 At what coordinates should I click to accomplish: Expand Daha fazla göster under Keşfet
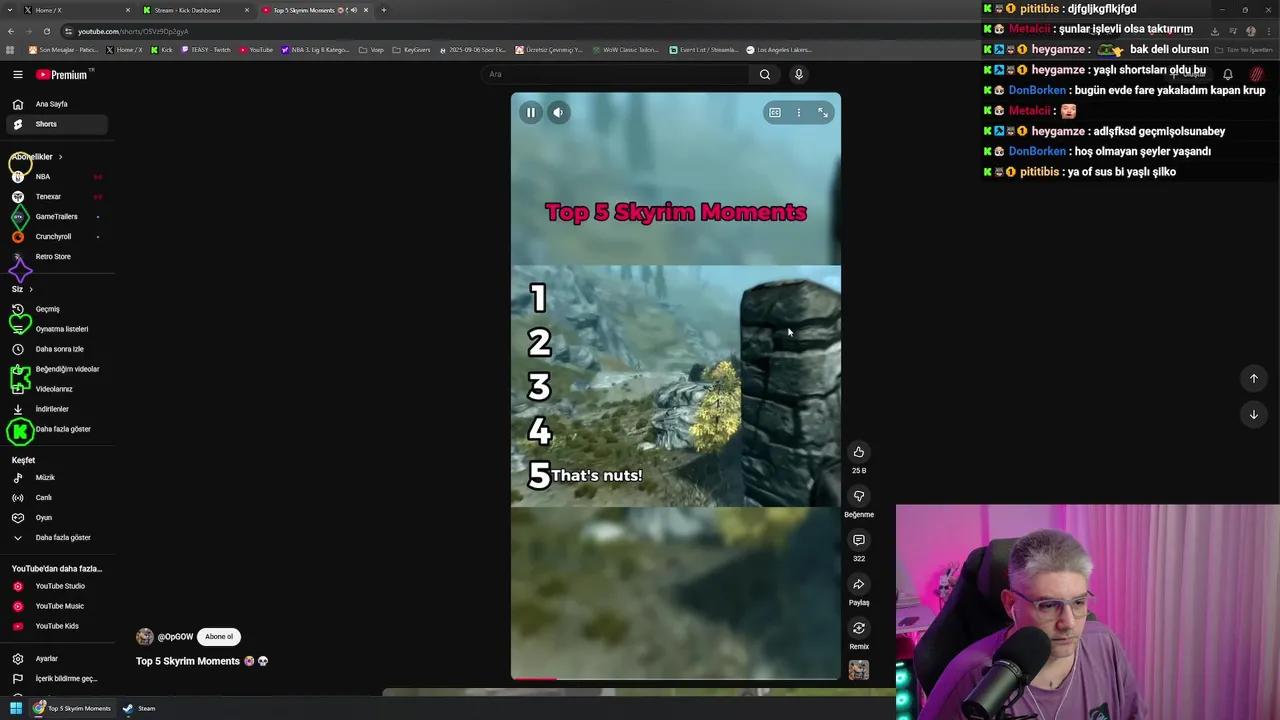click(x=57, y=538)
